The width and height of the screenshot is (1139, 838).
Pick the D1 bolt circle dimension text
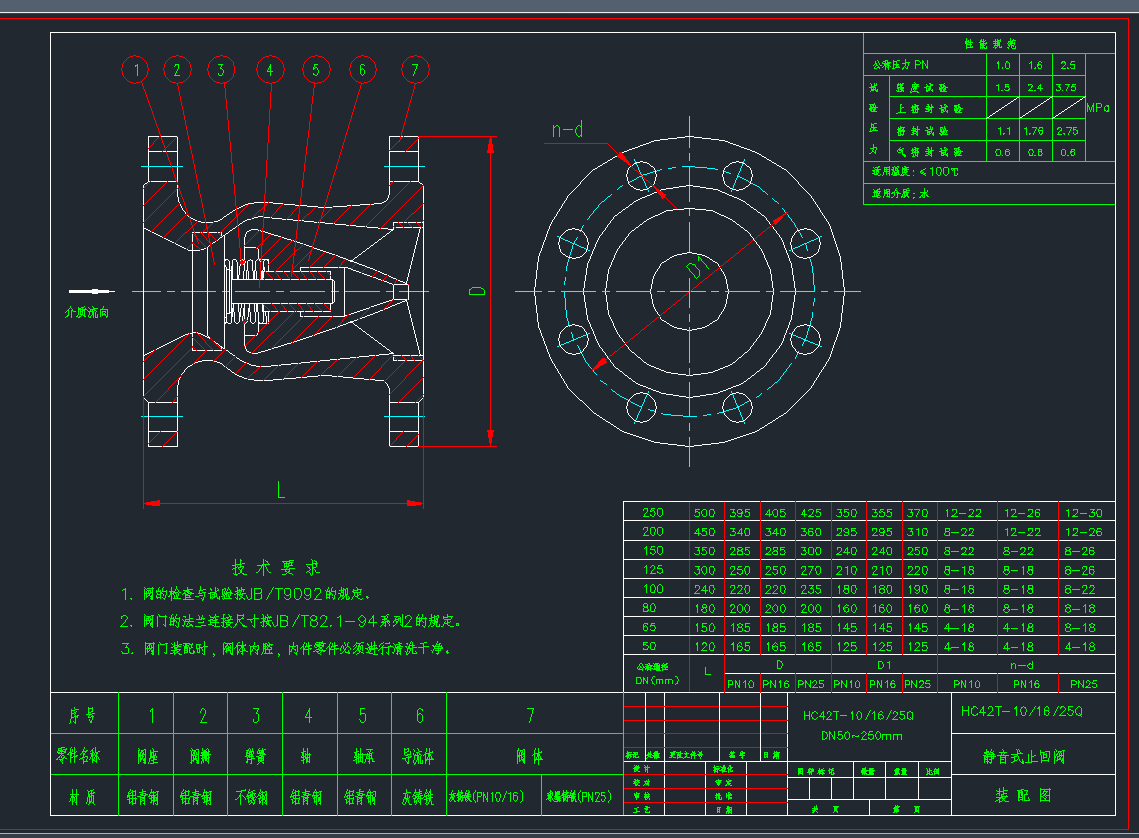click(x=700, y=268)
